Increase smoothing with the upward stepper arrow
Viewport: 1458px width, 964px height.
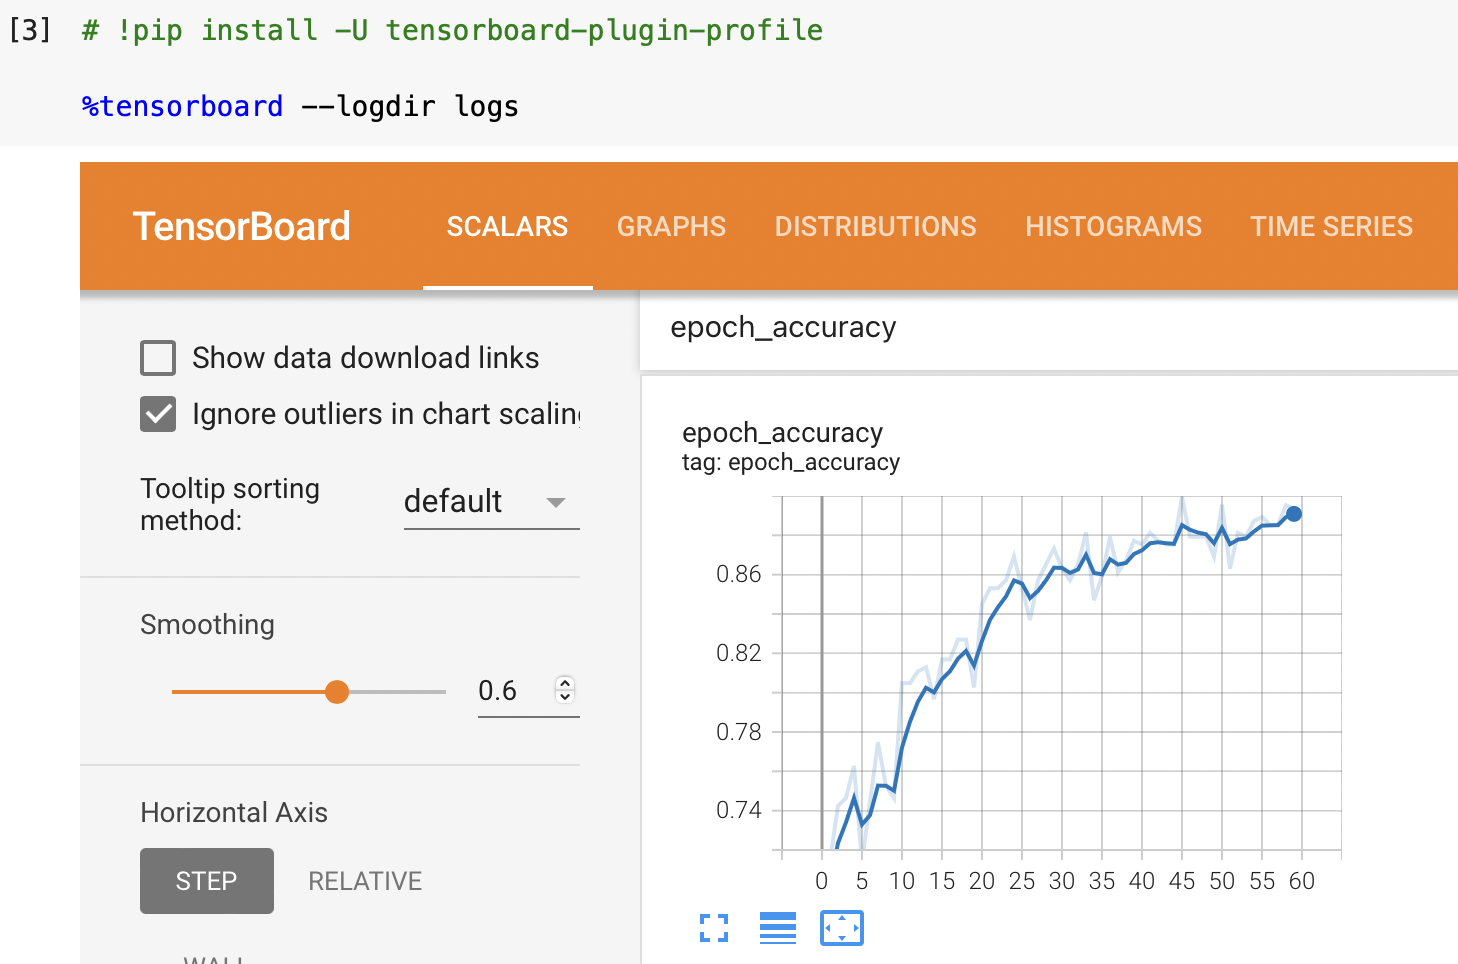(x=563, y=683)
